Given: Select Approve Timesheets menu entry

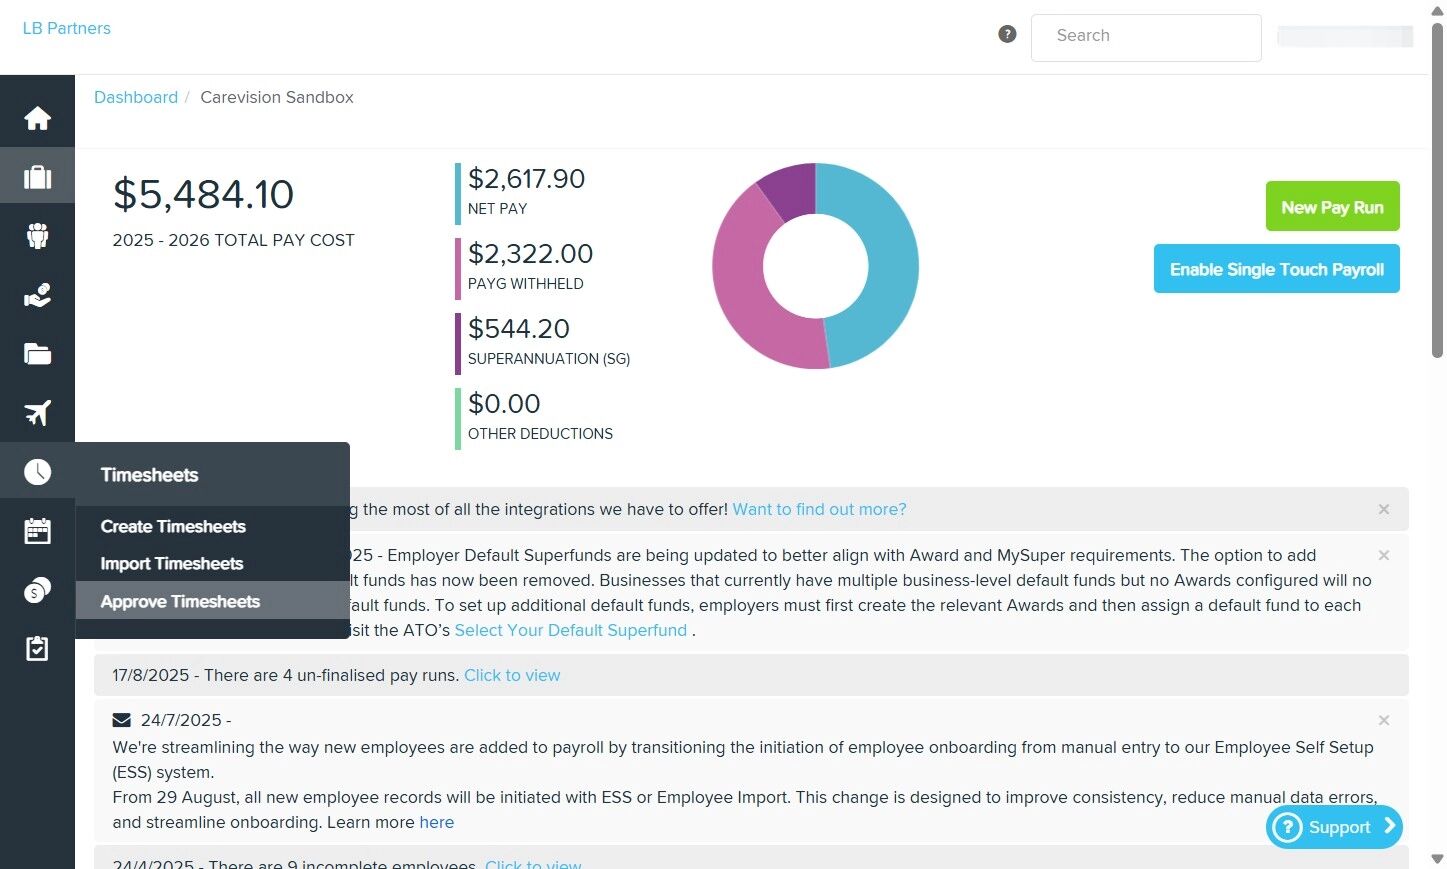Looking at the screenshot, I should [180, 601].
